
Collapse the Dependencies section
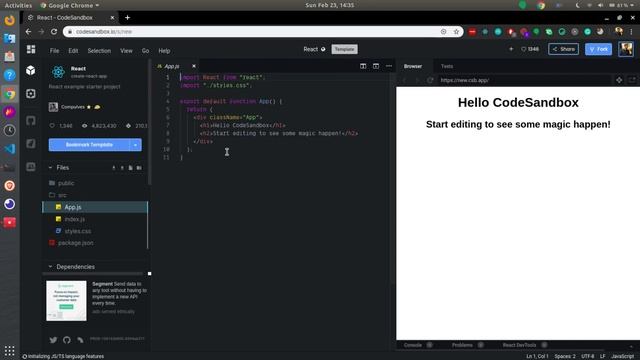pos(50,267)
